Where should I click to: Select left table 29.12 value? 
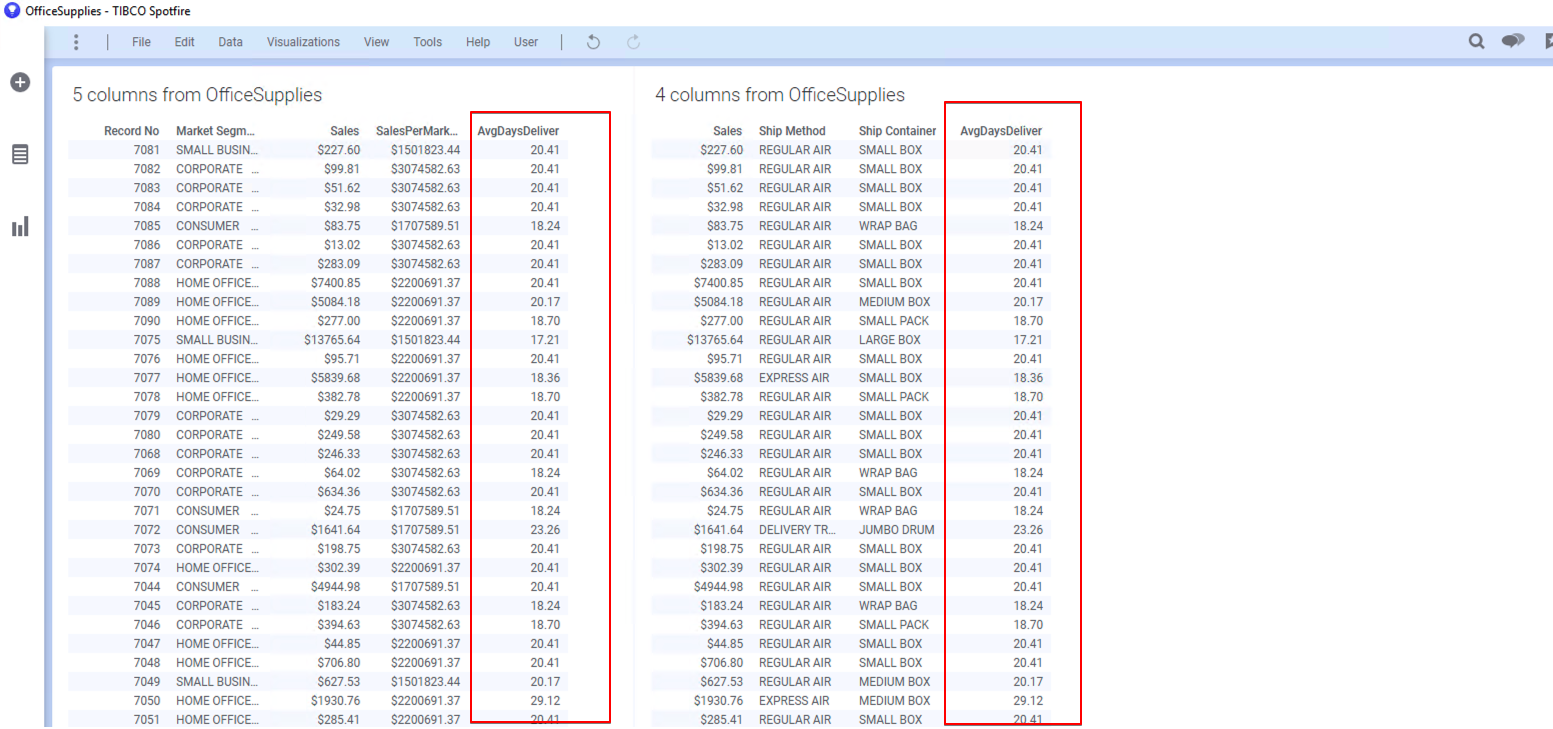pyautogui.click(x=545, y=701)
